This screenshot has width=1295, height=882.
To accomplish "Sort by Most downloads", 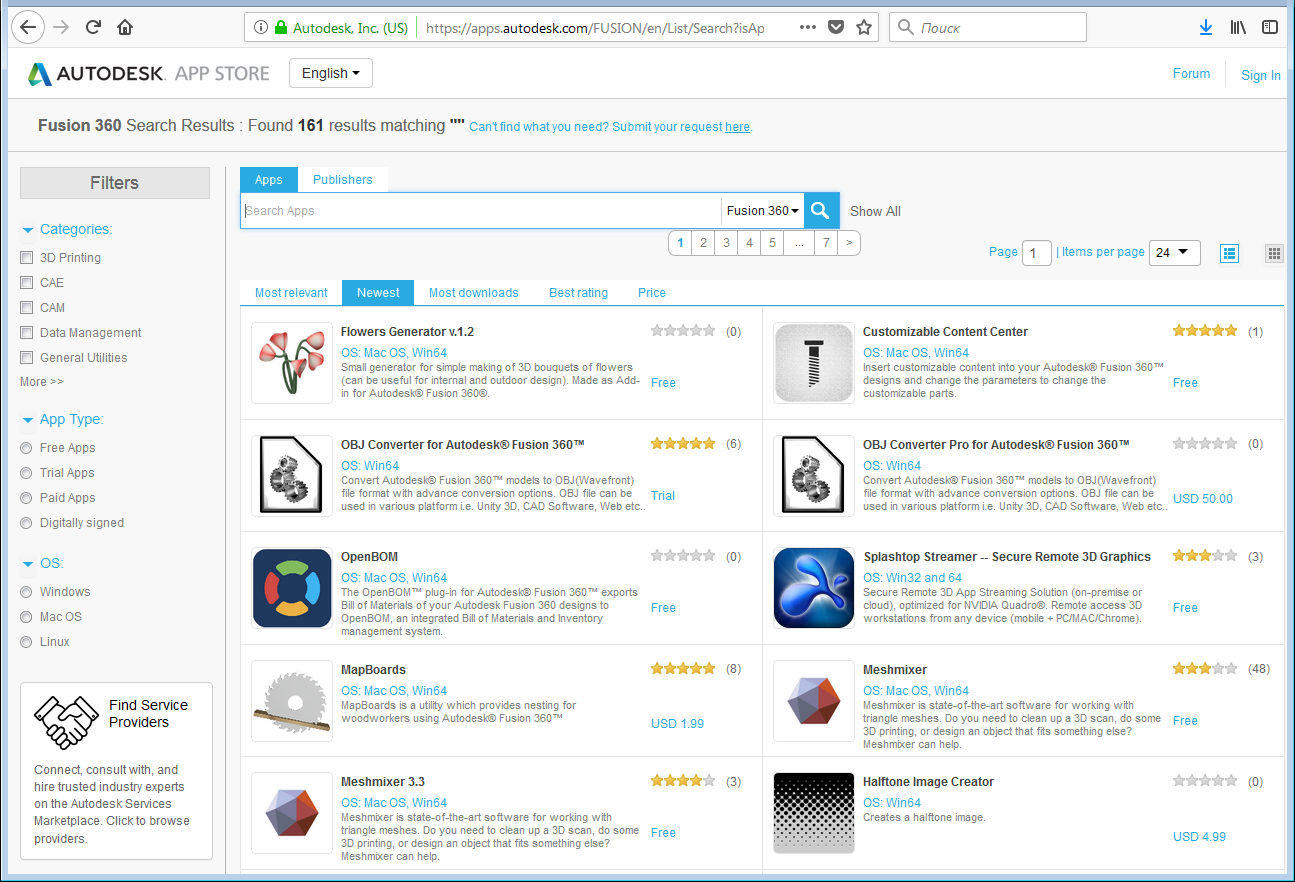I will click(x=474, y=293).
